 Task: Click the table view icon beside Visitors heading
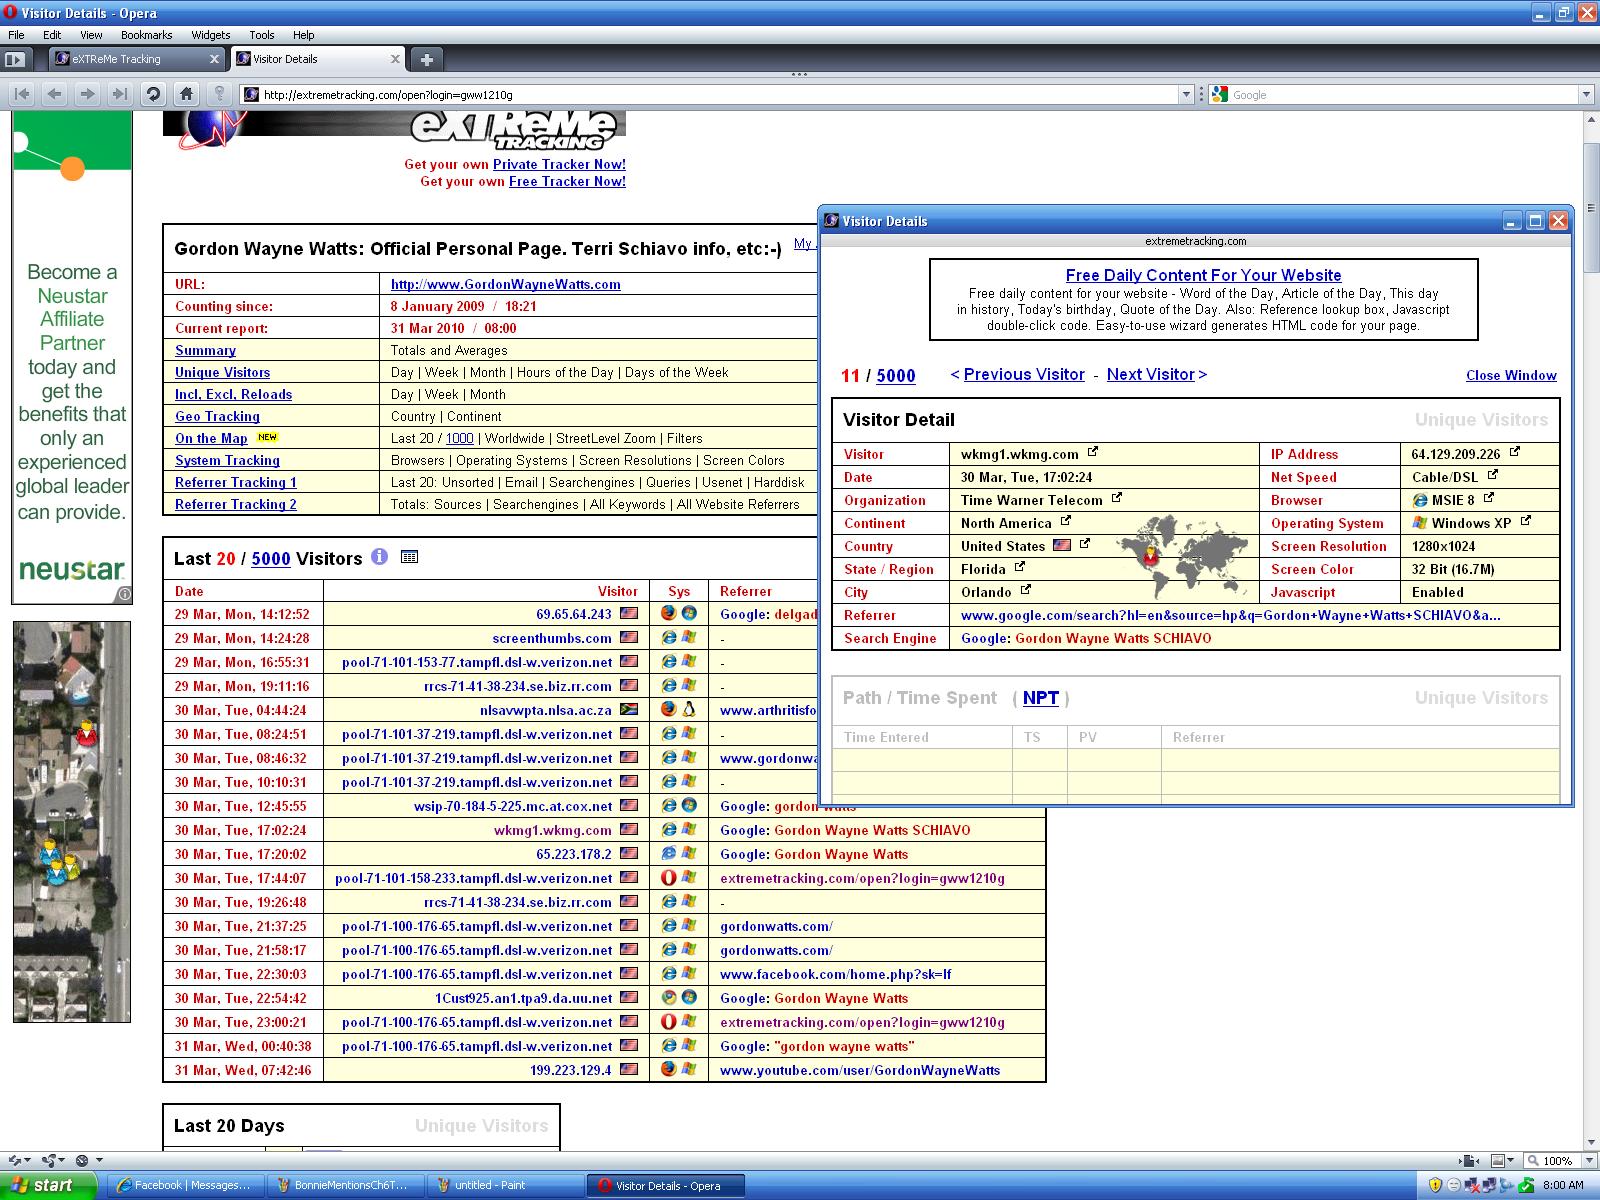[409, 556]
